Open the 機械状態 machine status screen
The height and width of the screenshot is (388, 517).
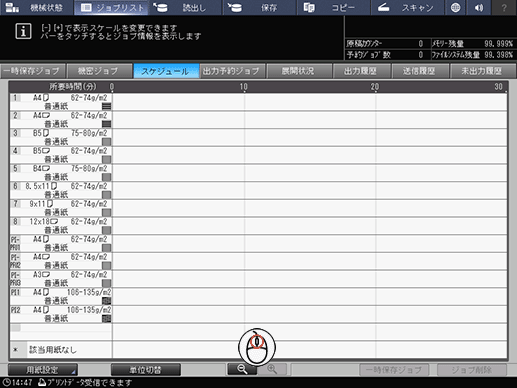(37, 8)
